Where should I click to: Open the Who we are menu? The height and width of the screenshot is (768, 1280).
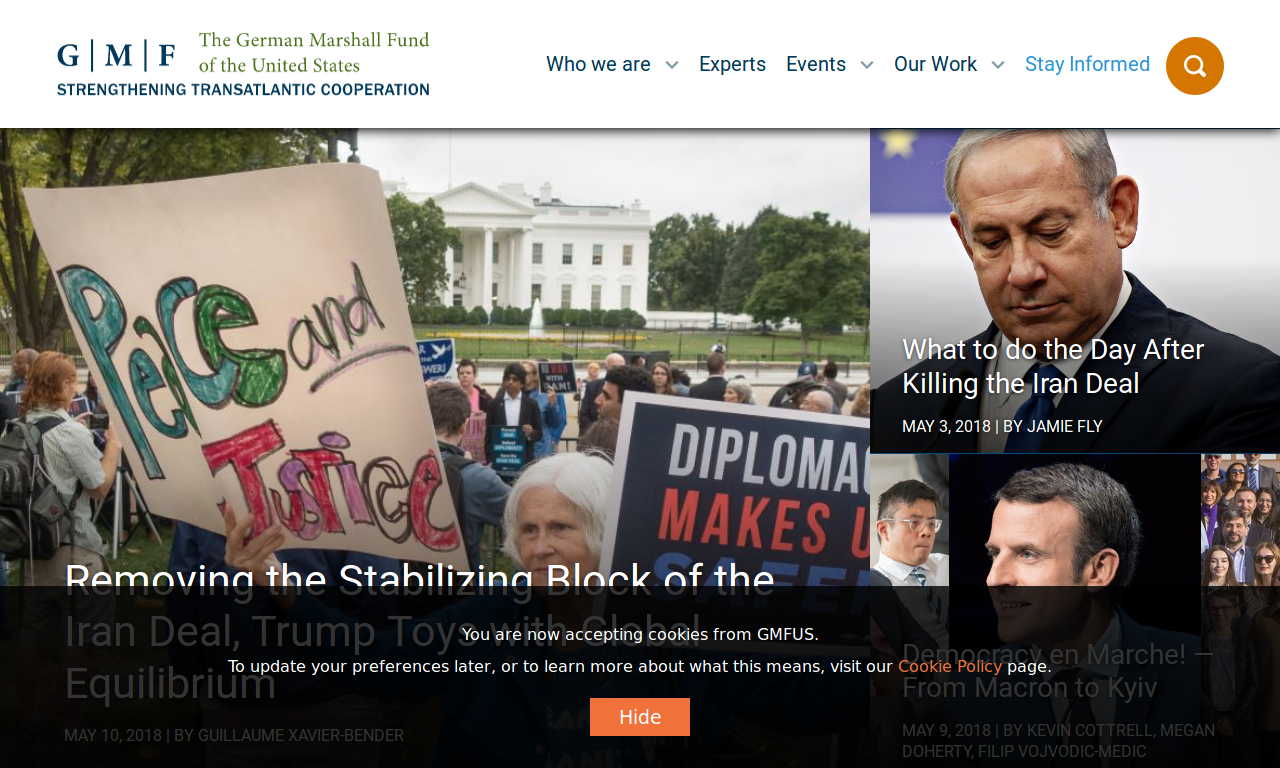(x=598, y=64)
